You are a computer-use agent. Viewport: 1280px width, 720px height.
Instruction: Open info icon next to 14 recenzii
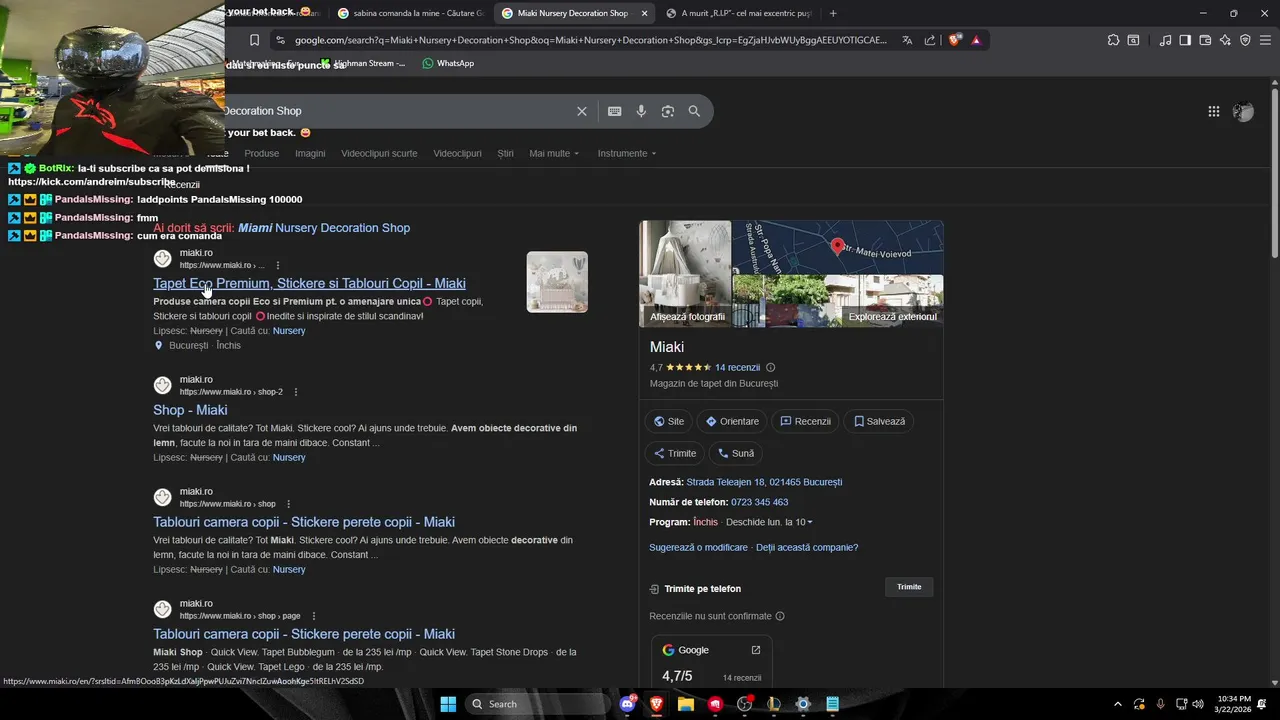point(770,367)
